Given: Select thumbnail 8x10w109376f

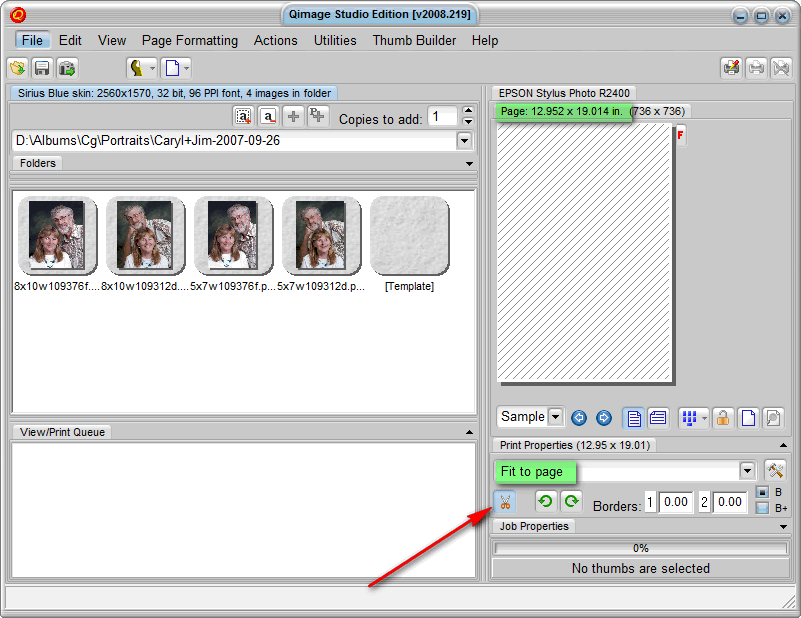Looking at the screenshot, I should 57,235.
